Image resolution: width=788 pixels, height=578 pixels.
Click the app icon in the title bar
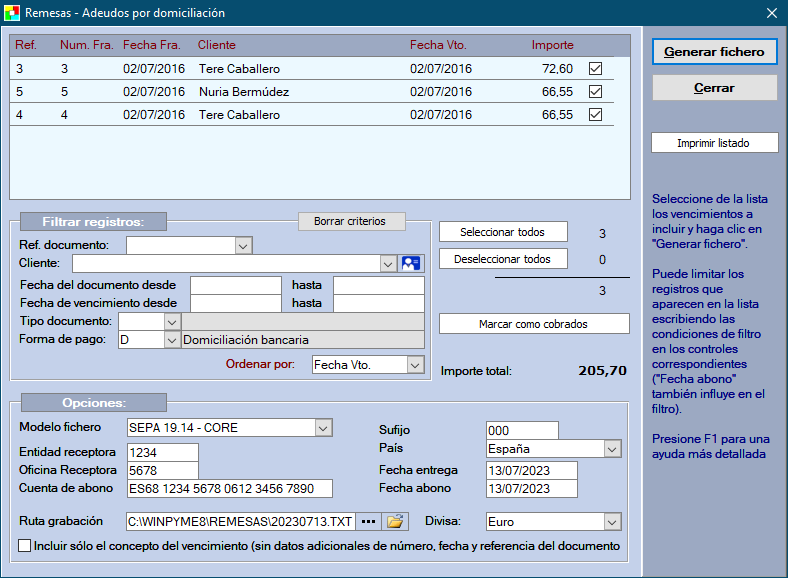tap(12, 13)
